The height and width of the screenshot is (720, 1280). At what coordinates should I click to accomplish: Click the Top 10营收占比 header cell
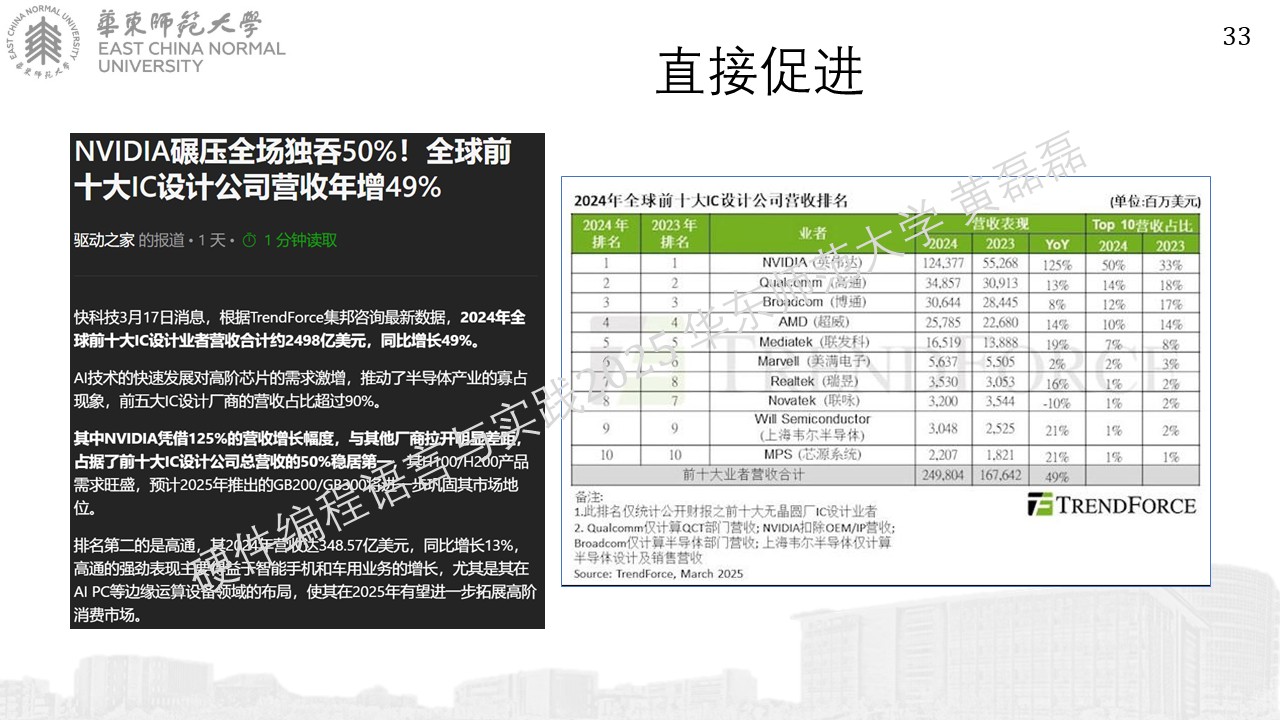[x=1143, y=223]
